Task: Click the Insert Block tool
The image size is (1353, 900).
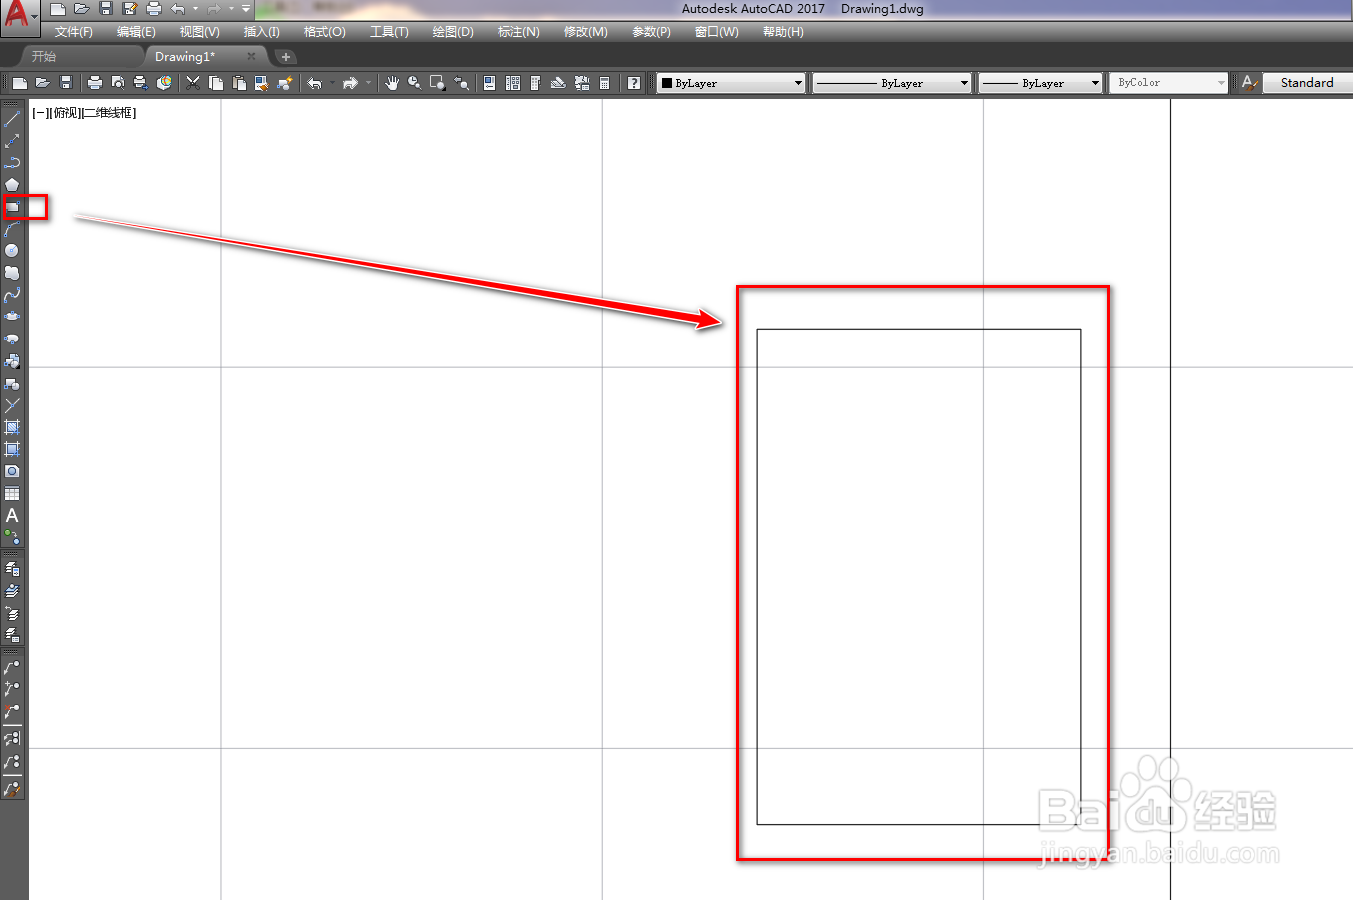Action: click(x=12, y=361)
